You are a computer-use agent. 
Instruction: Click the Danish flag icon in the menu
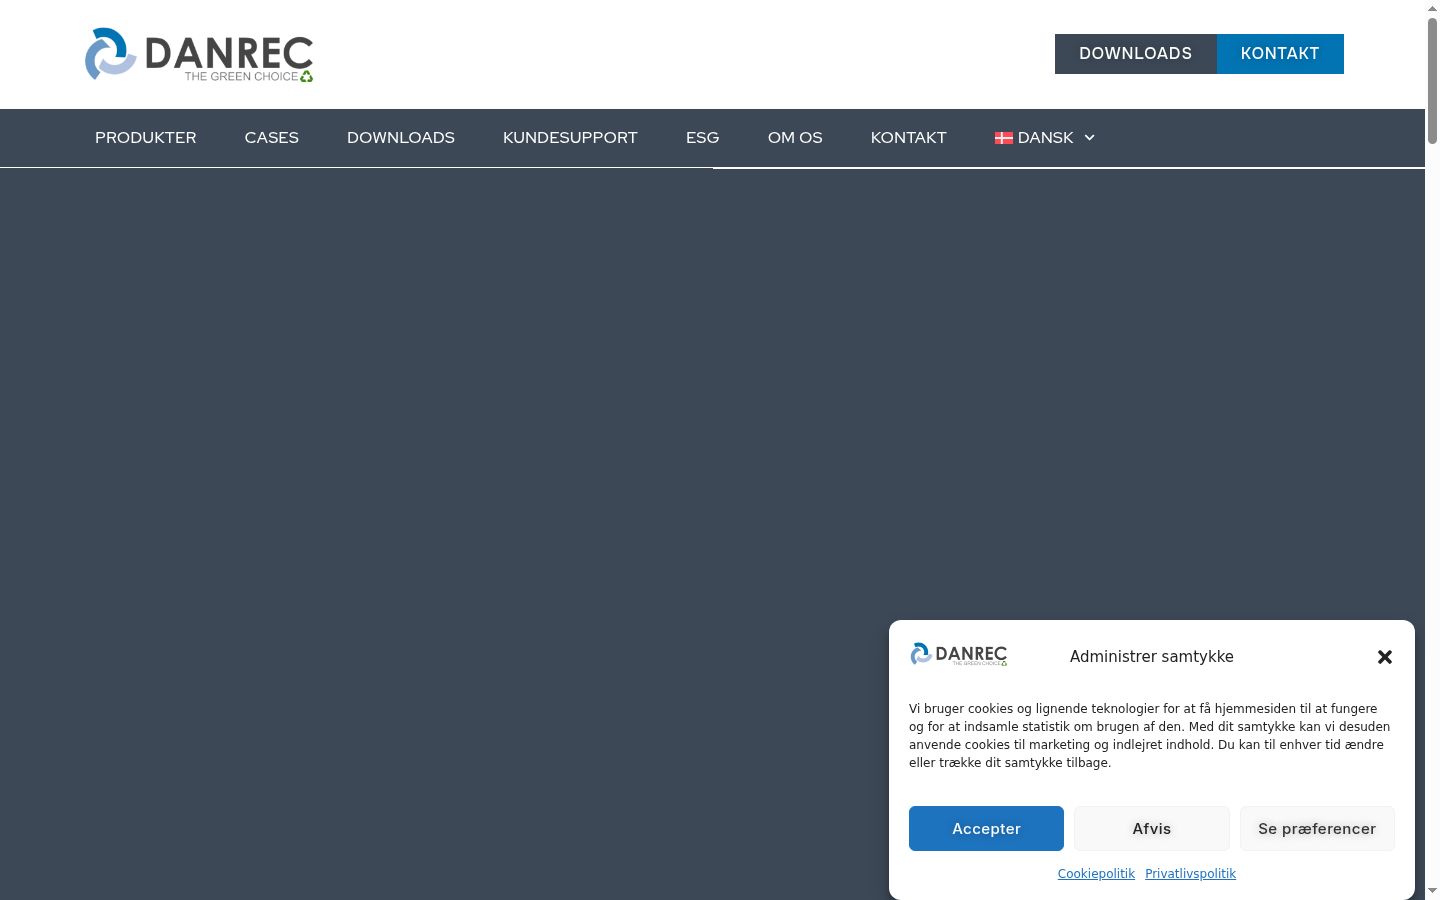coord(1003,138)
